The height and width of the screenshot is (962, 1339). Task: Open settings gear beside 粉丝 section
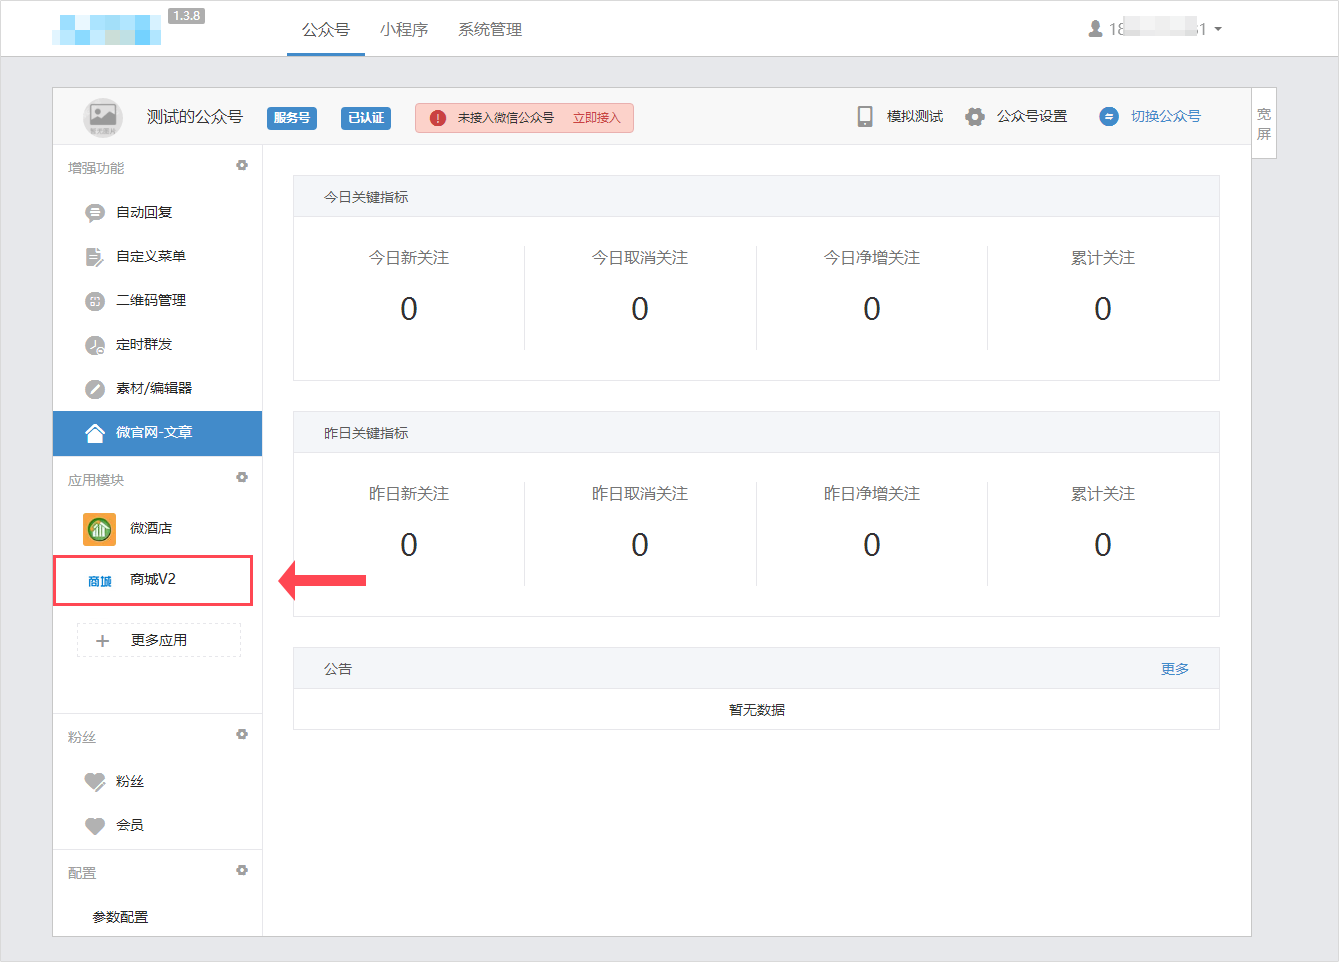pyautogui.click(x=242, y=735)
